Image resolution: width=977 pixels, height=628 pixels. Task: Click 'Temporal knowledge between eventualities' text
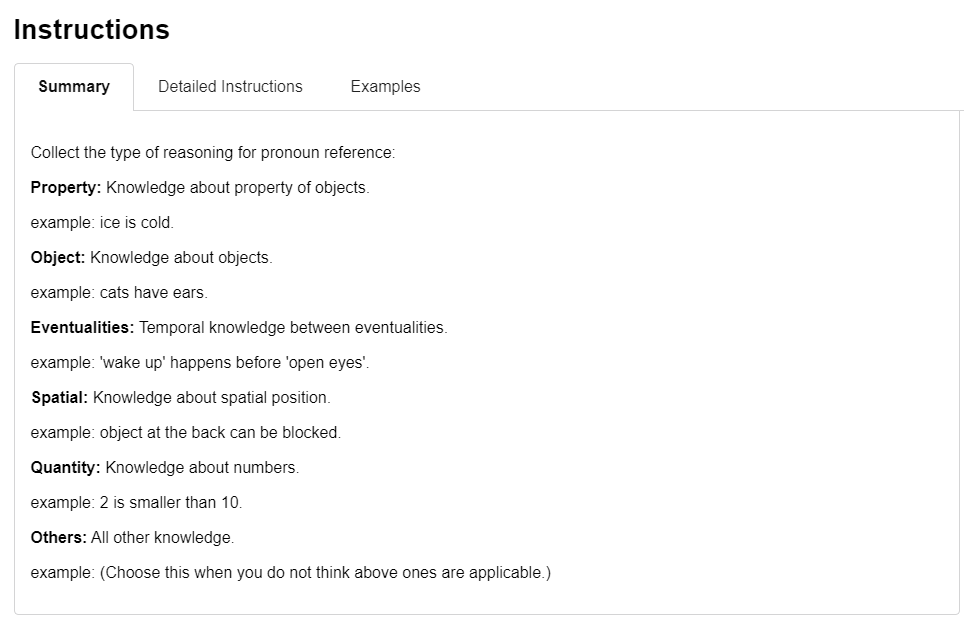(293, 328)
